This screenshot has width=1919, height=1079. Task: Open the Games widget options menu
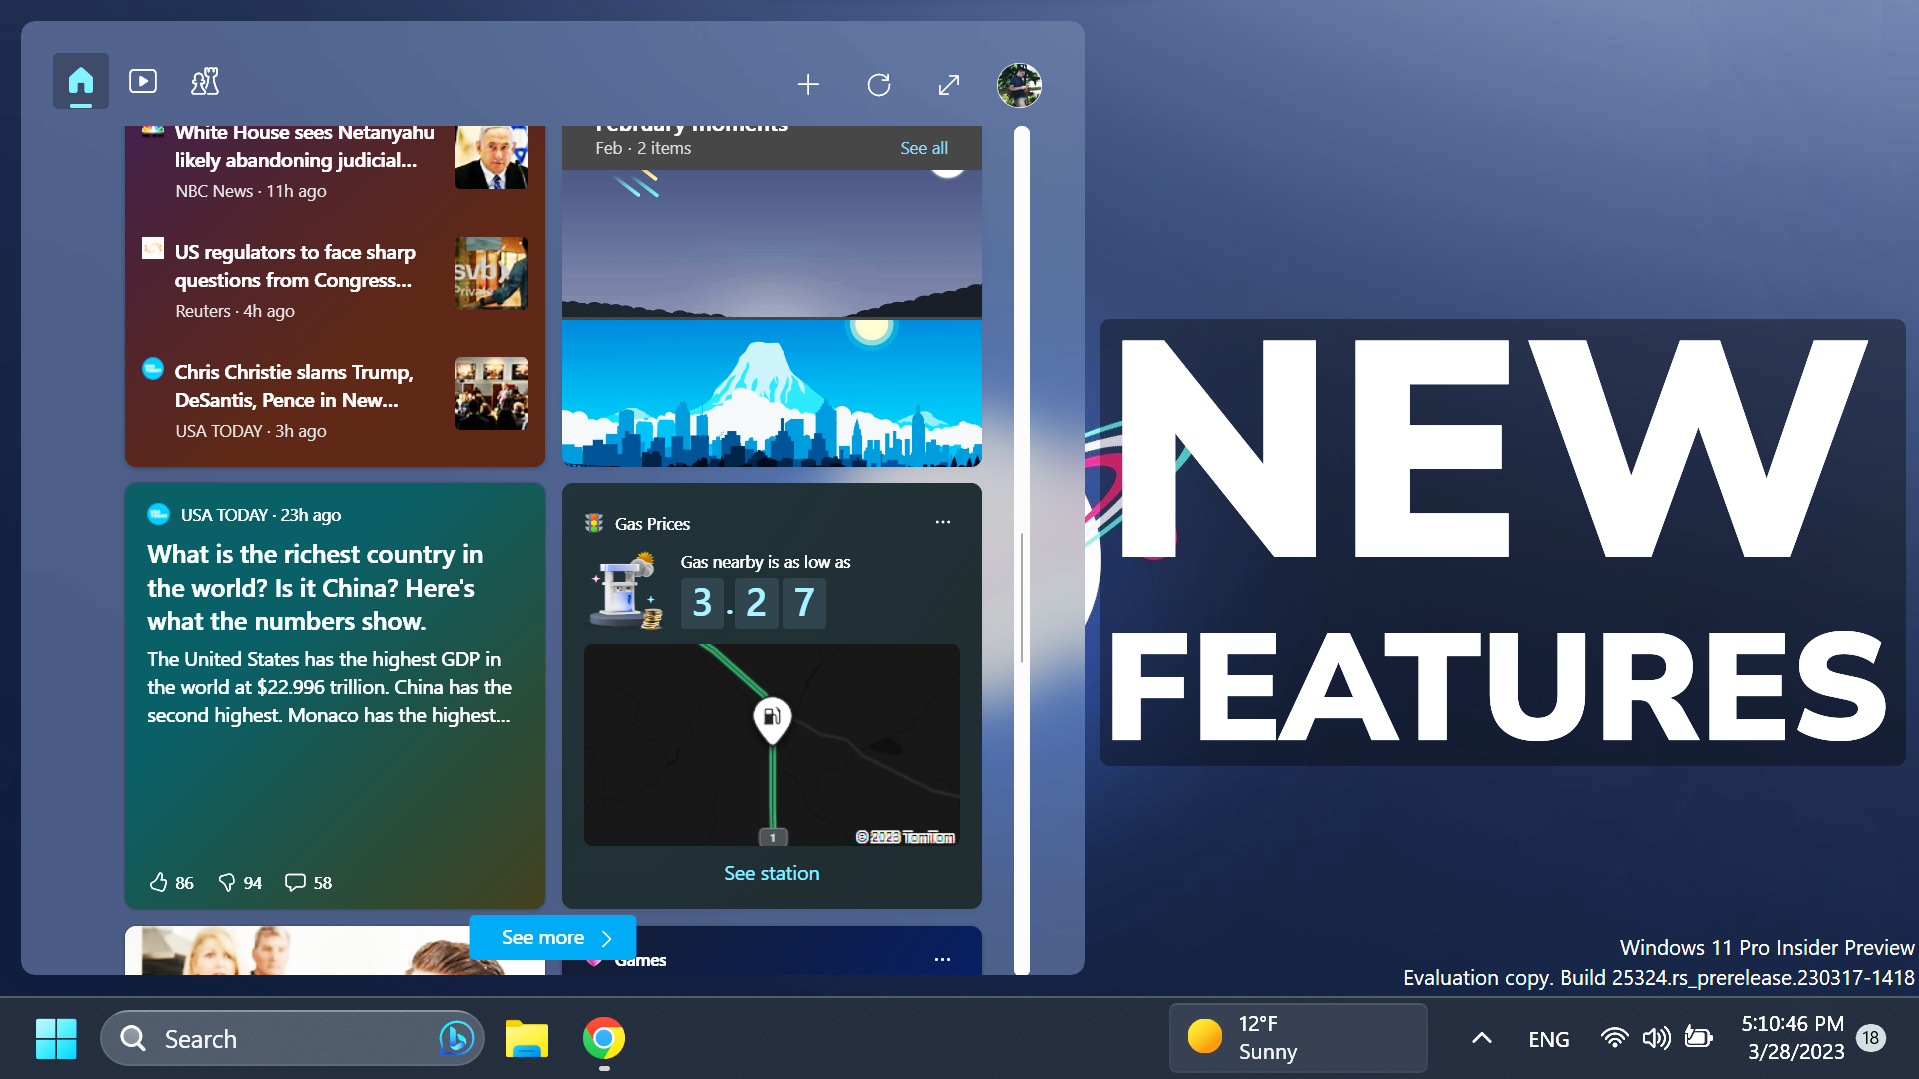[941, 959]
